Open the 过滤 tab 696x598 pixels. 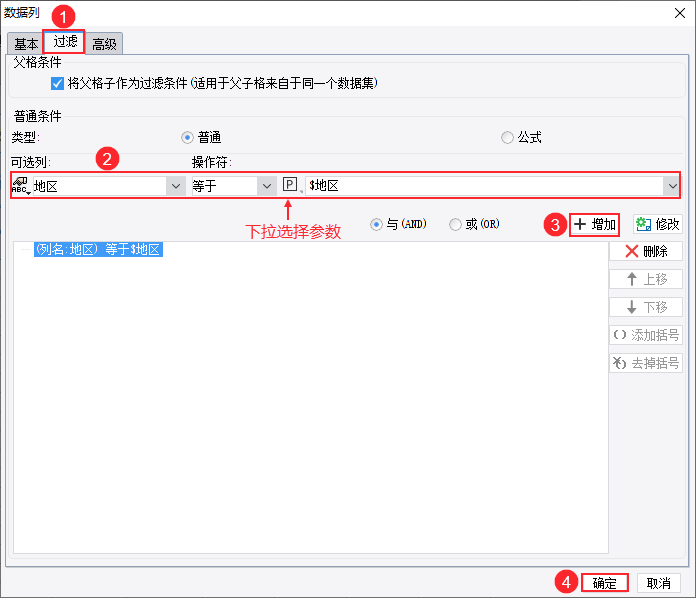click(x=64, y=42)
